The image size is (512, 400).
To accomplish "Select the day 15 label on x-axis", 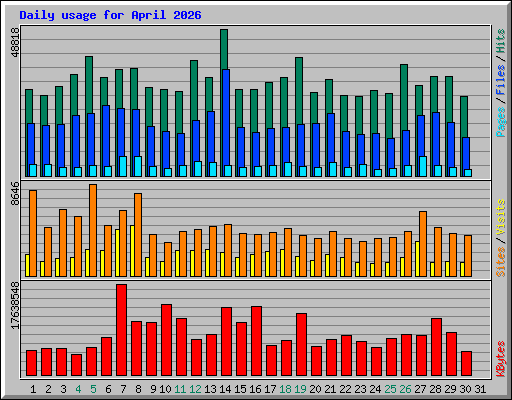I will [x=240, y=389].
